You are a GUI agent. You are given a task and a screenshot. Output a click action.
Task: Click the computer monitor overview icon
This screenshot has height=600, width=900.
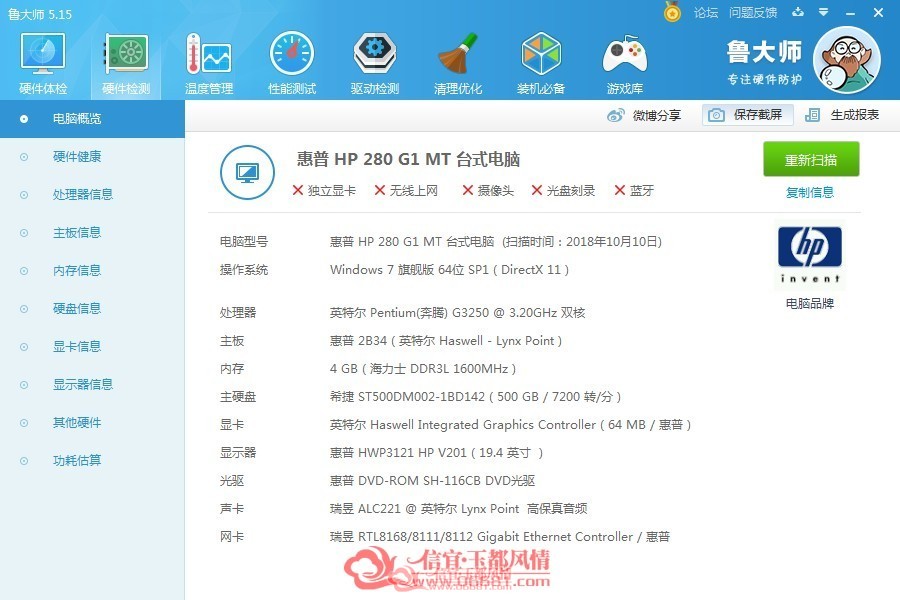(x=247, y=172)
